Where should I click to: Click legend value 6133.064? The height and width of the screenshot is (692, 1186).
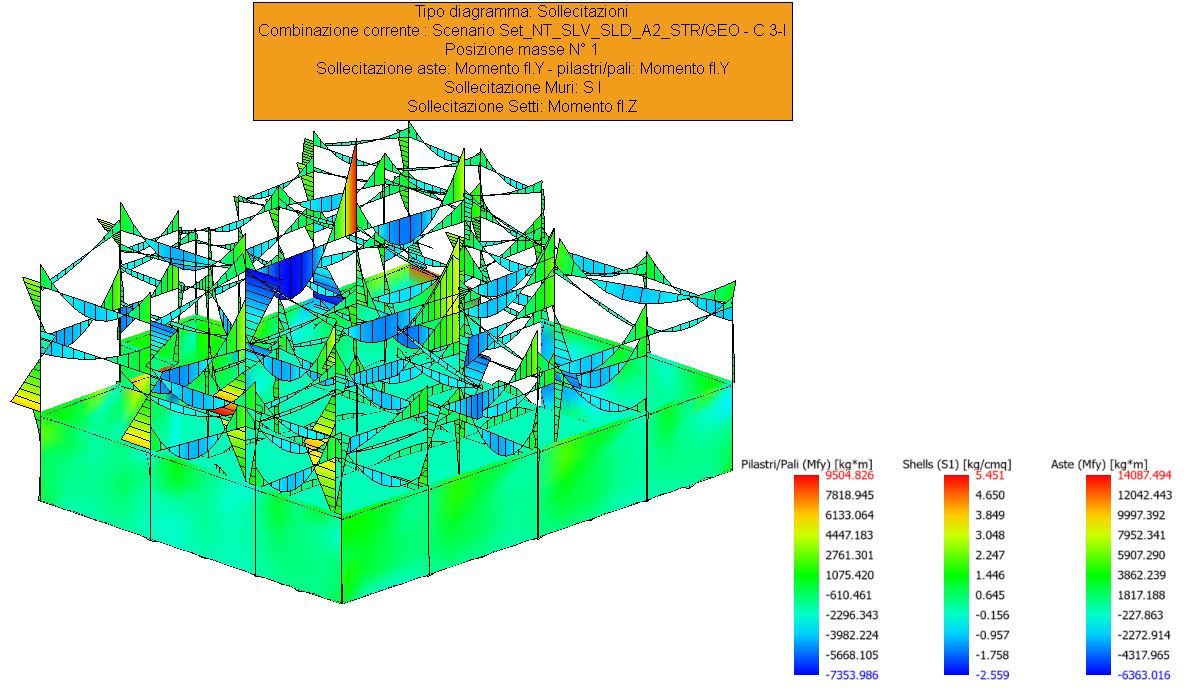[849, 515]
